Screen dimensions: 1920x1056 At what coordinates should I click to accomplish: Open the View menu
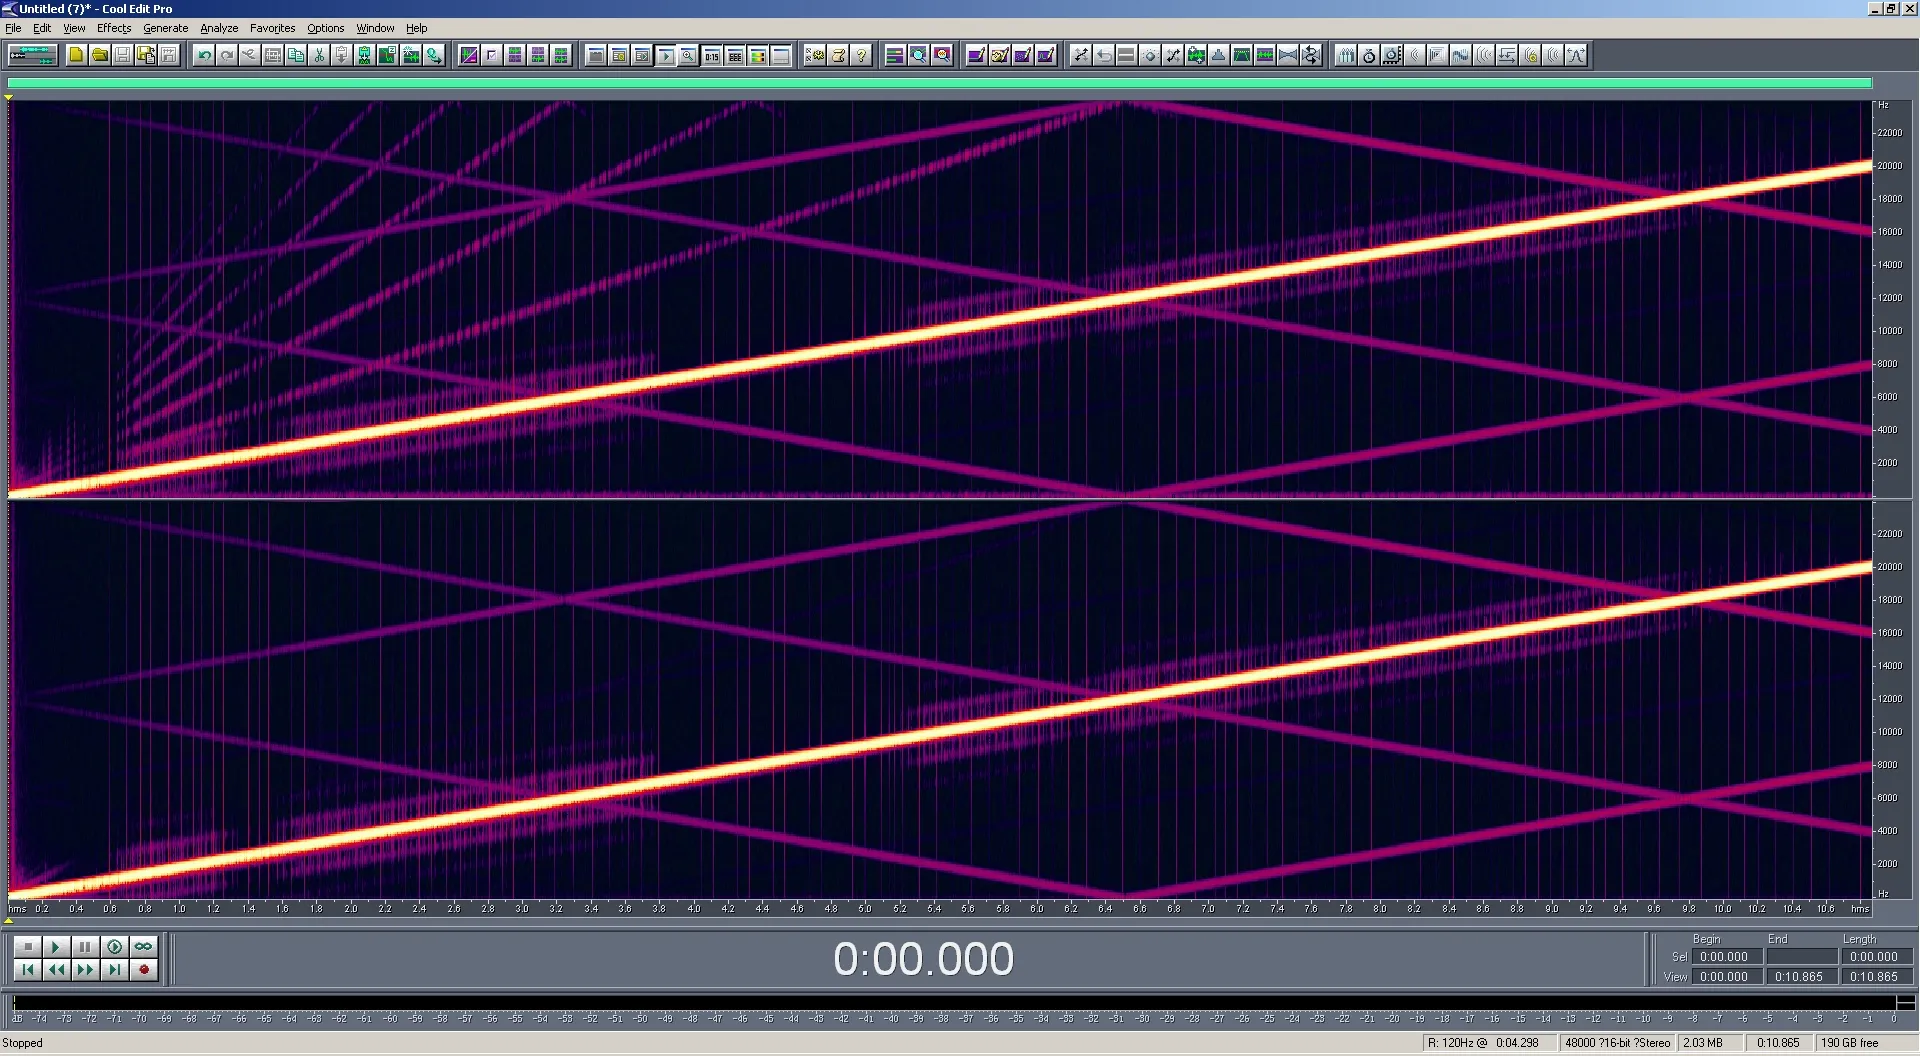click(74, 28)
